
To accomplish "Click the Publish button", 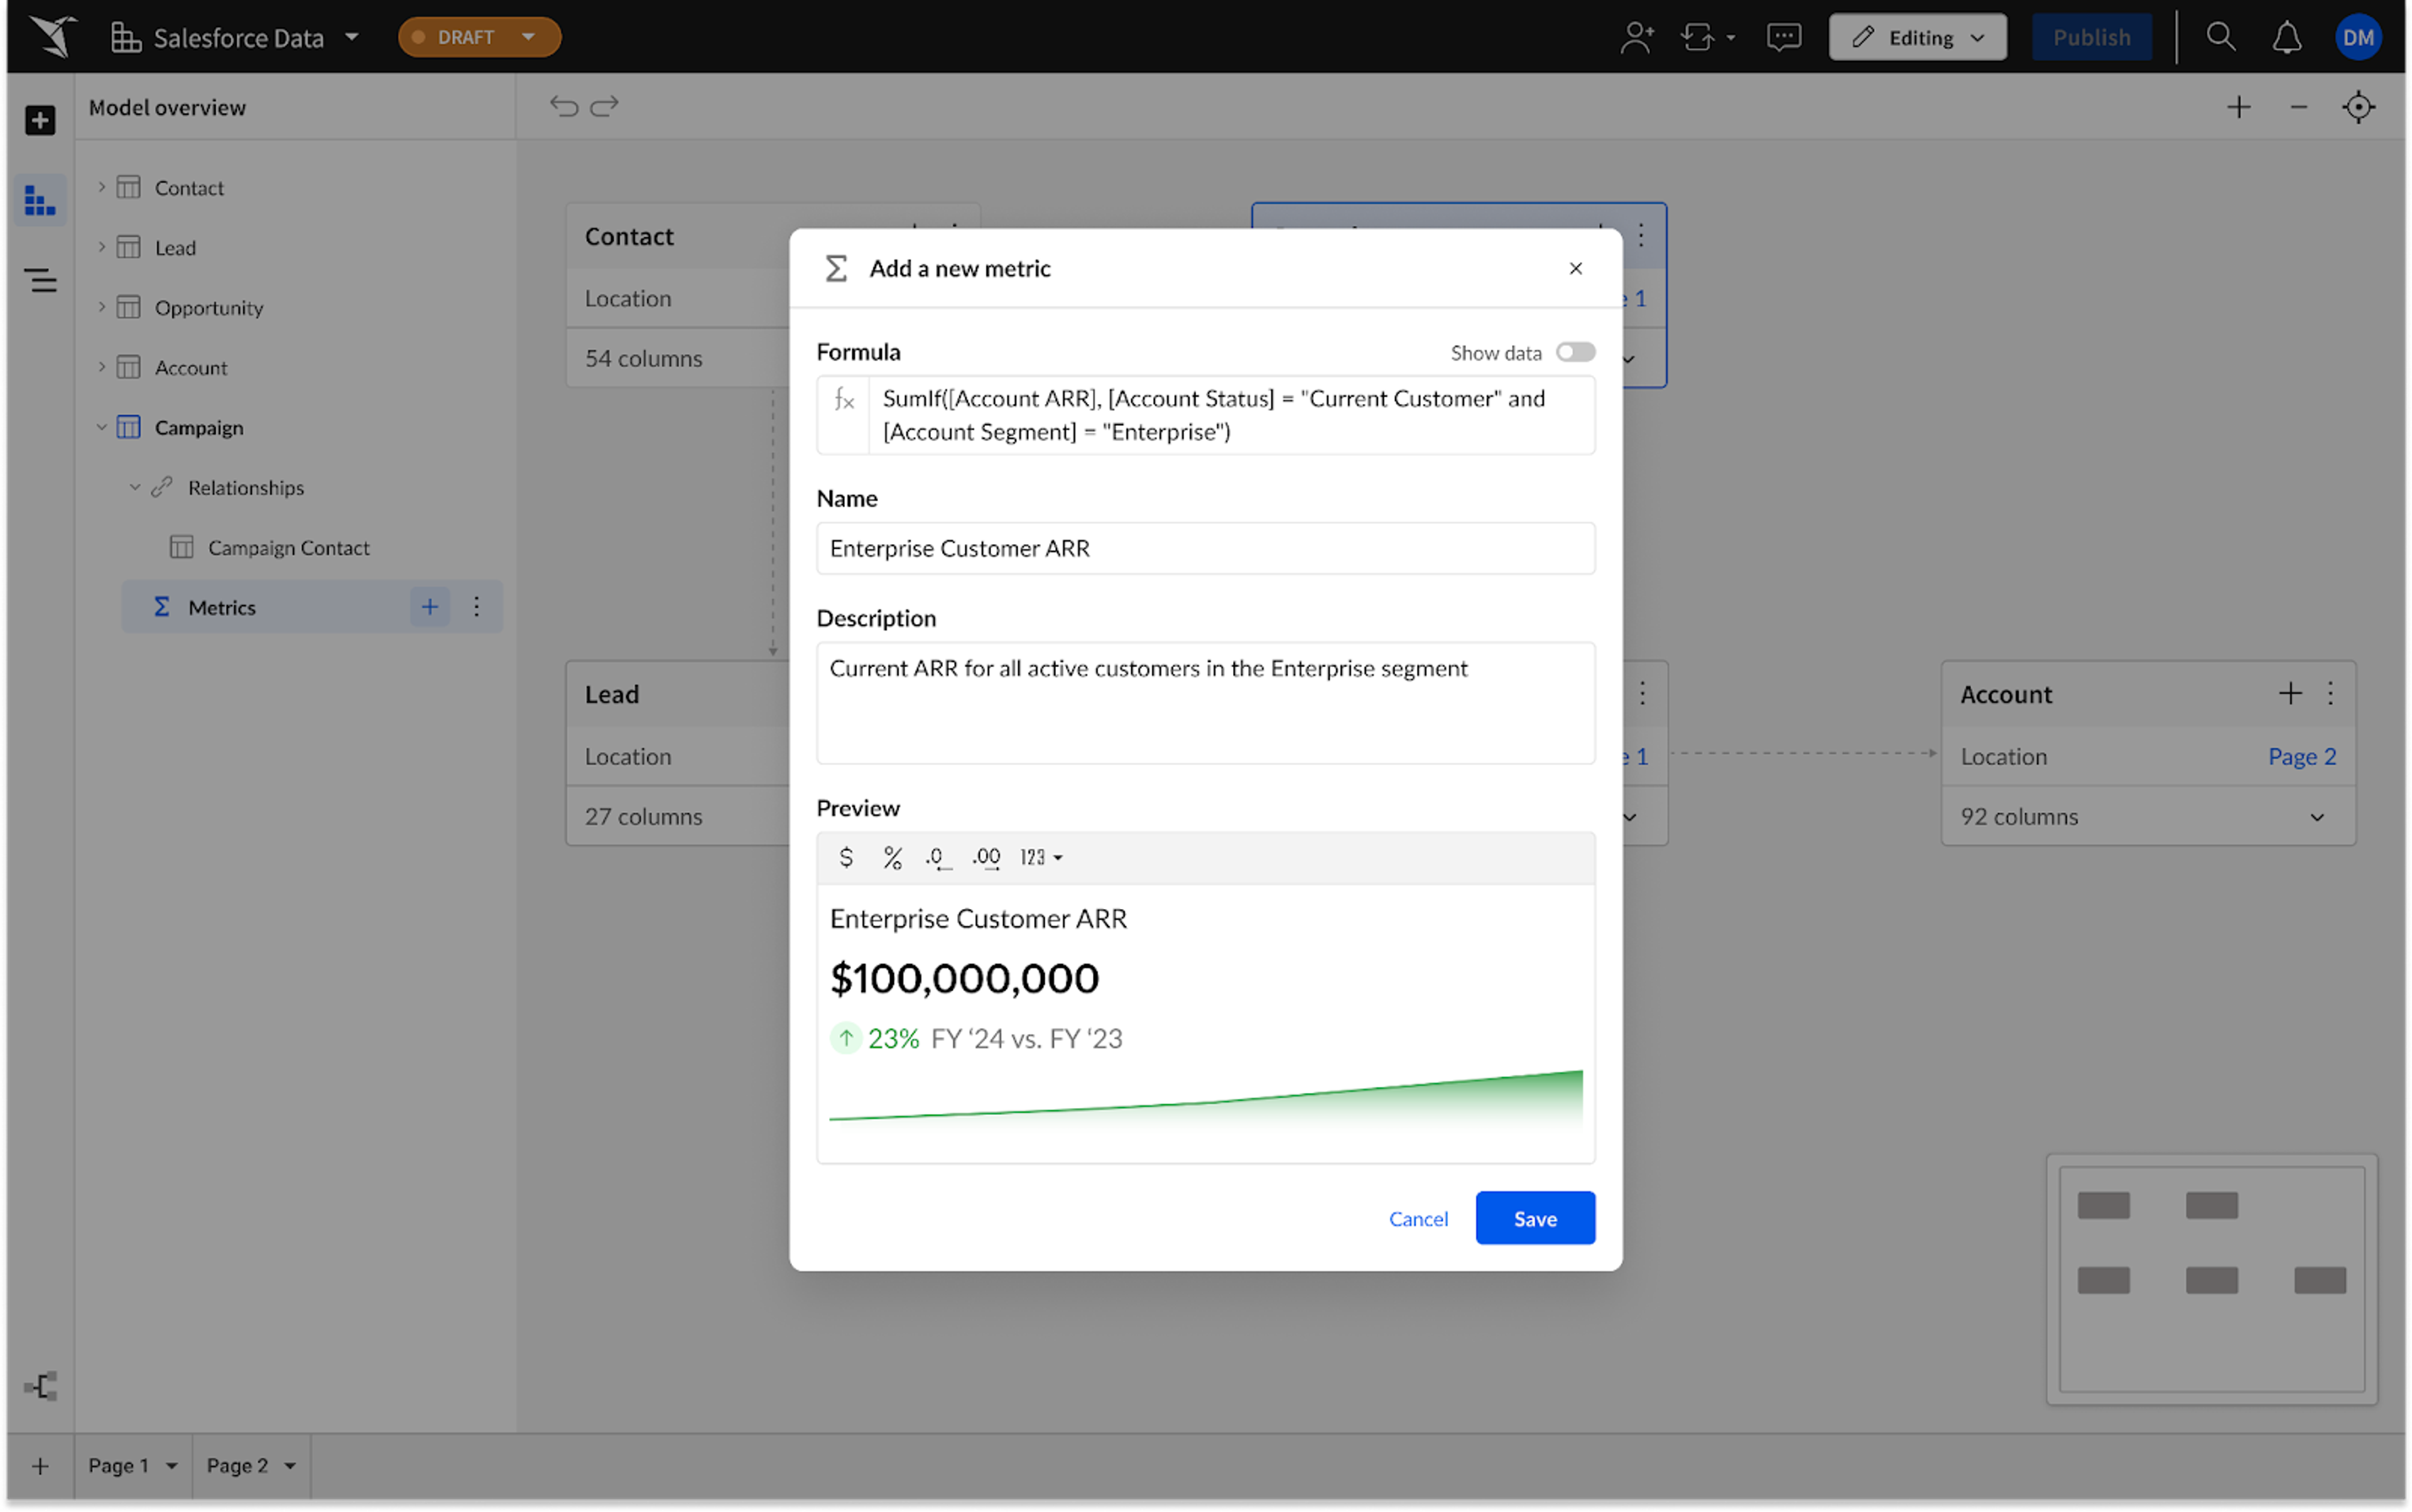I will [x=2091, y=37].
